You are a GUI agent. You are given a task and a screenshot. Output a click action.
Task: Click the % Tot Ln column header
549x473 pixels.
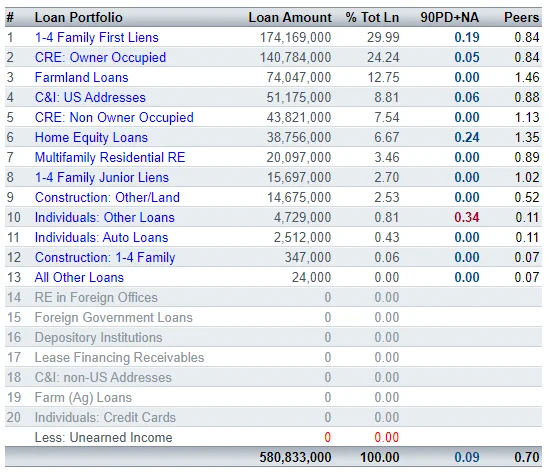coord(372,17)
